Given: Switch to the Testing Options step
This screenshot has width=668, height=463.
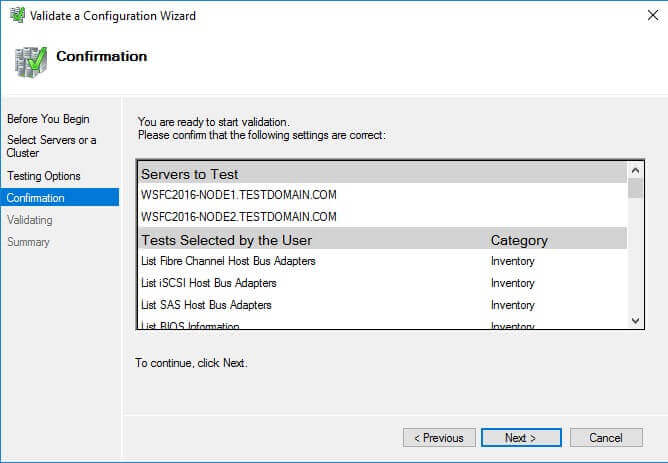Looking at the screenshot, I should (44, 176).
